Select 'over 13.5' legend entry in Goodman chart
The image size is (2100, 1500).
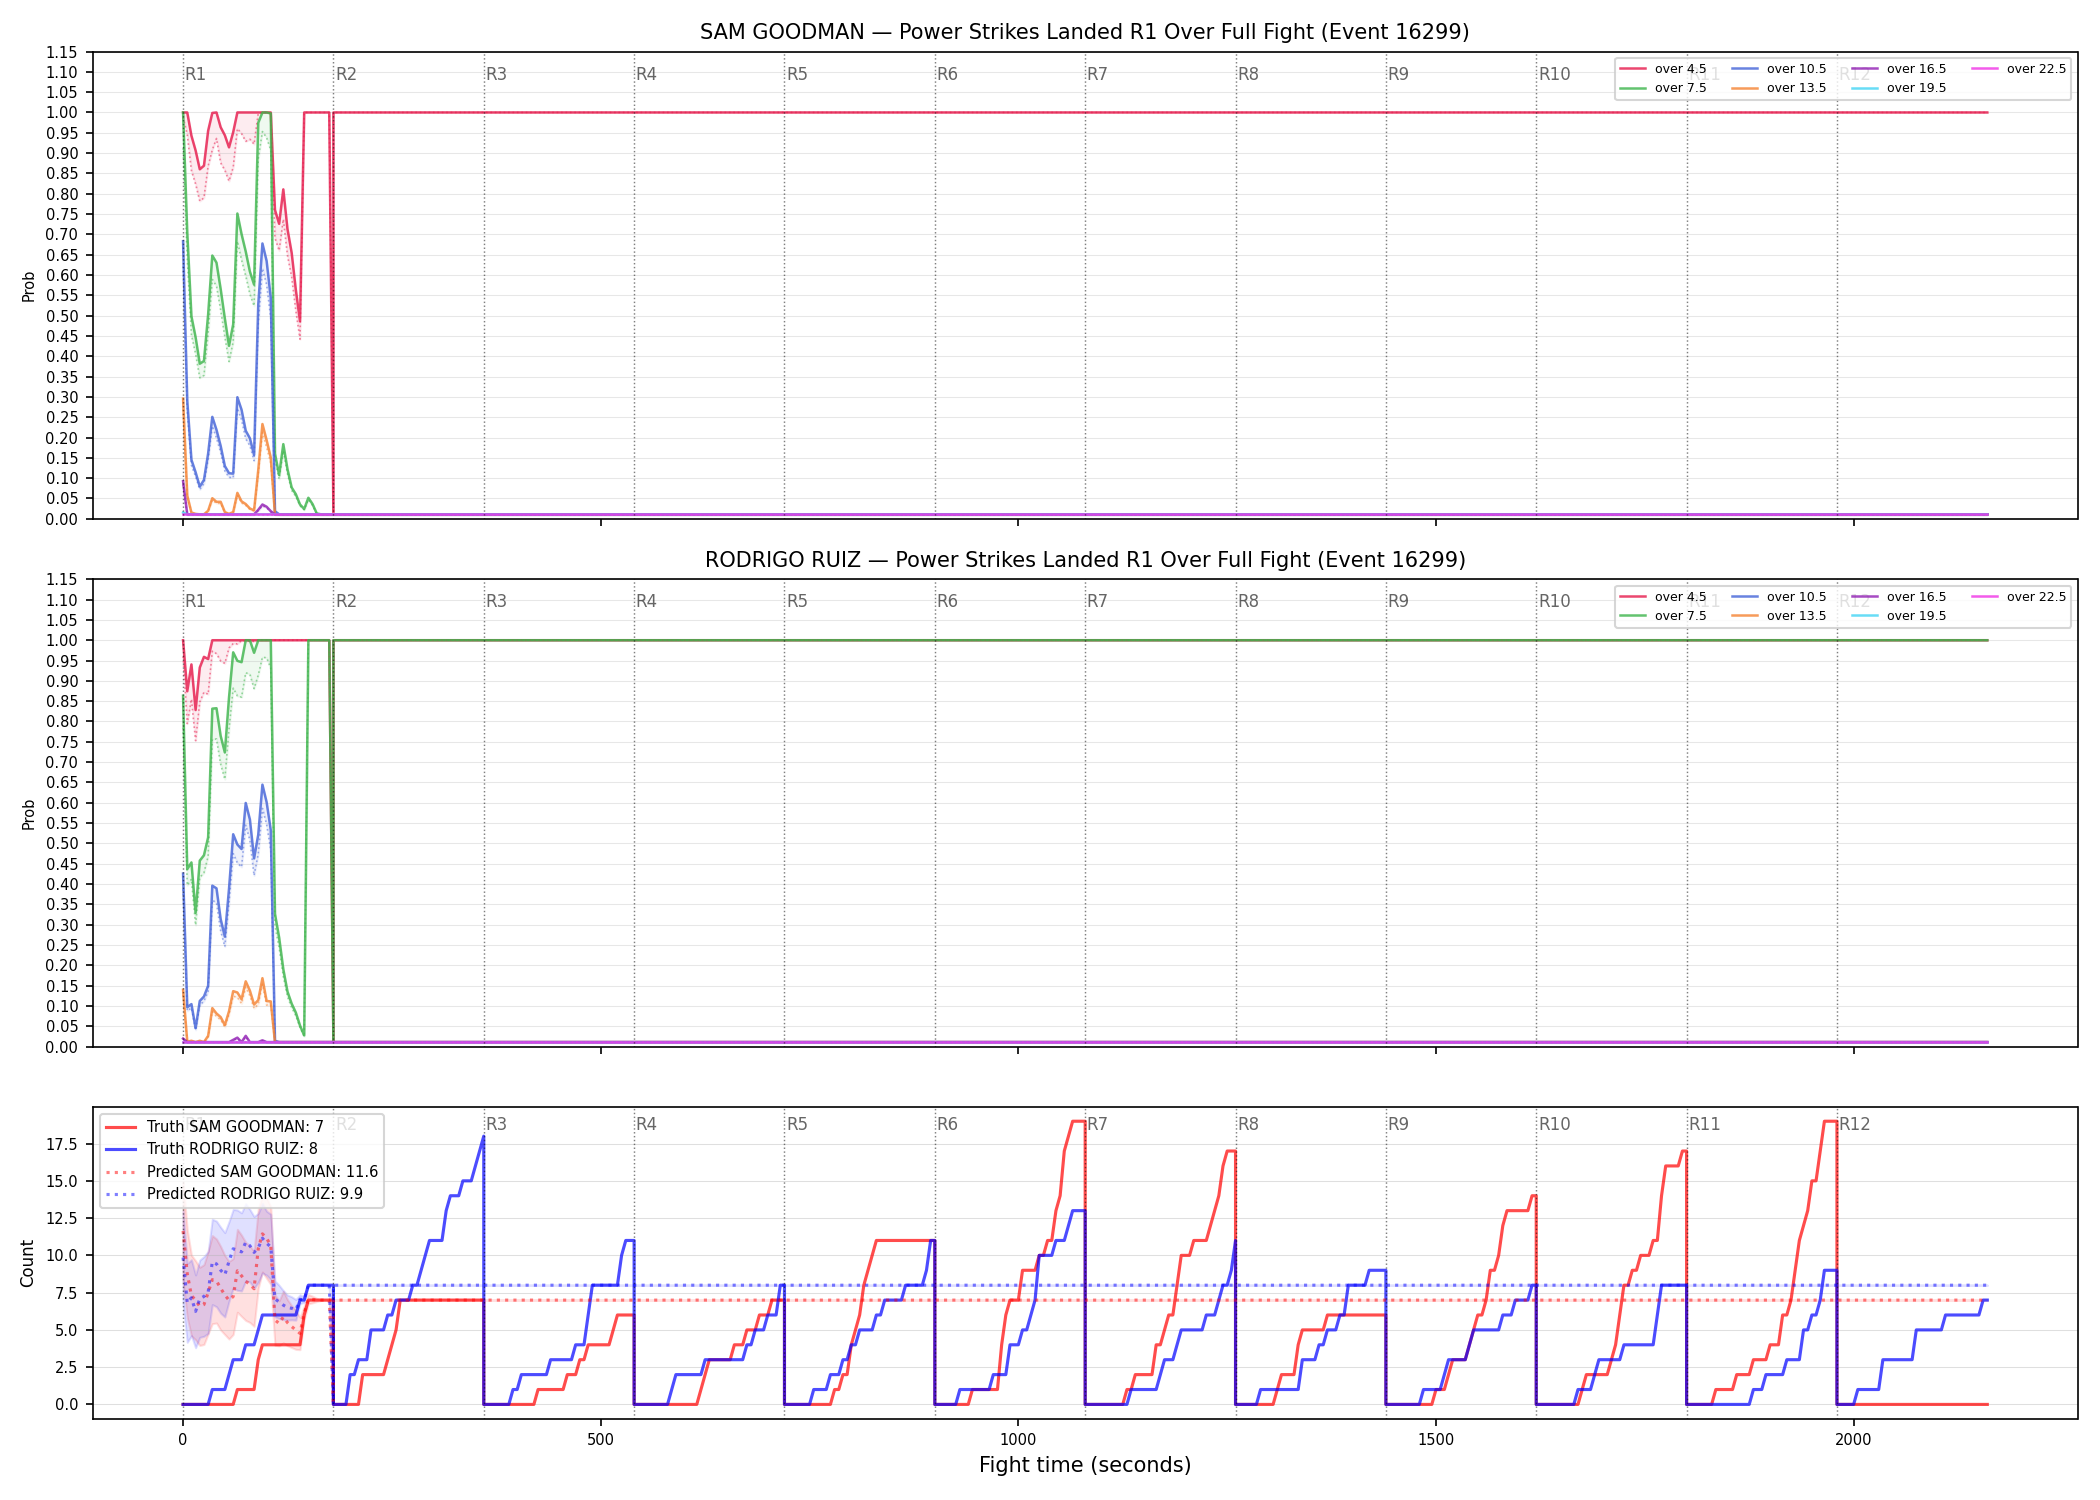(1779, 88)
